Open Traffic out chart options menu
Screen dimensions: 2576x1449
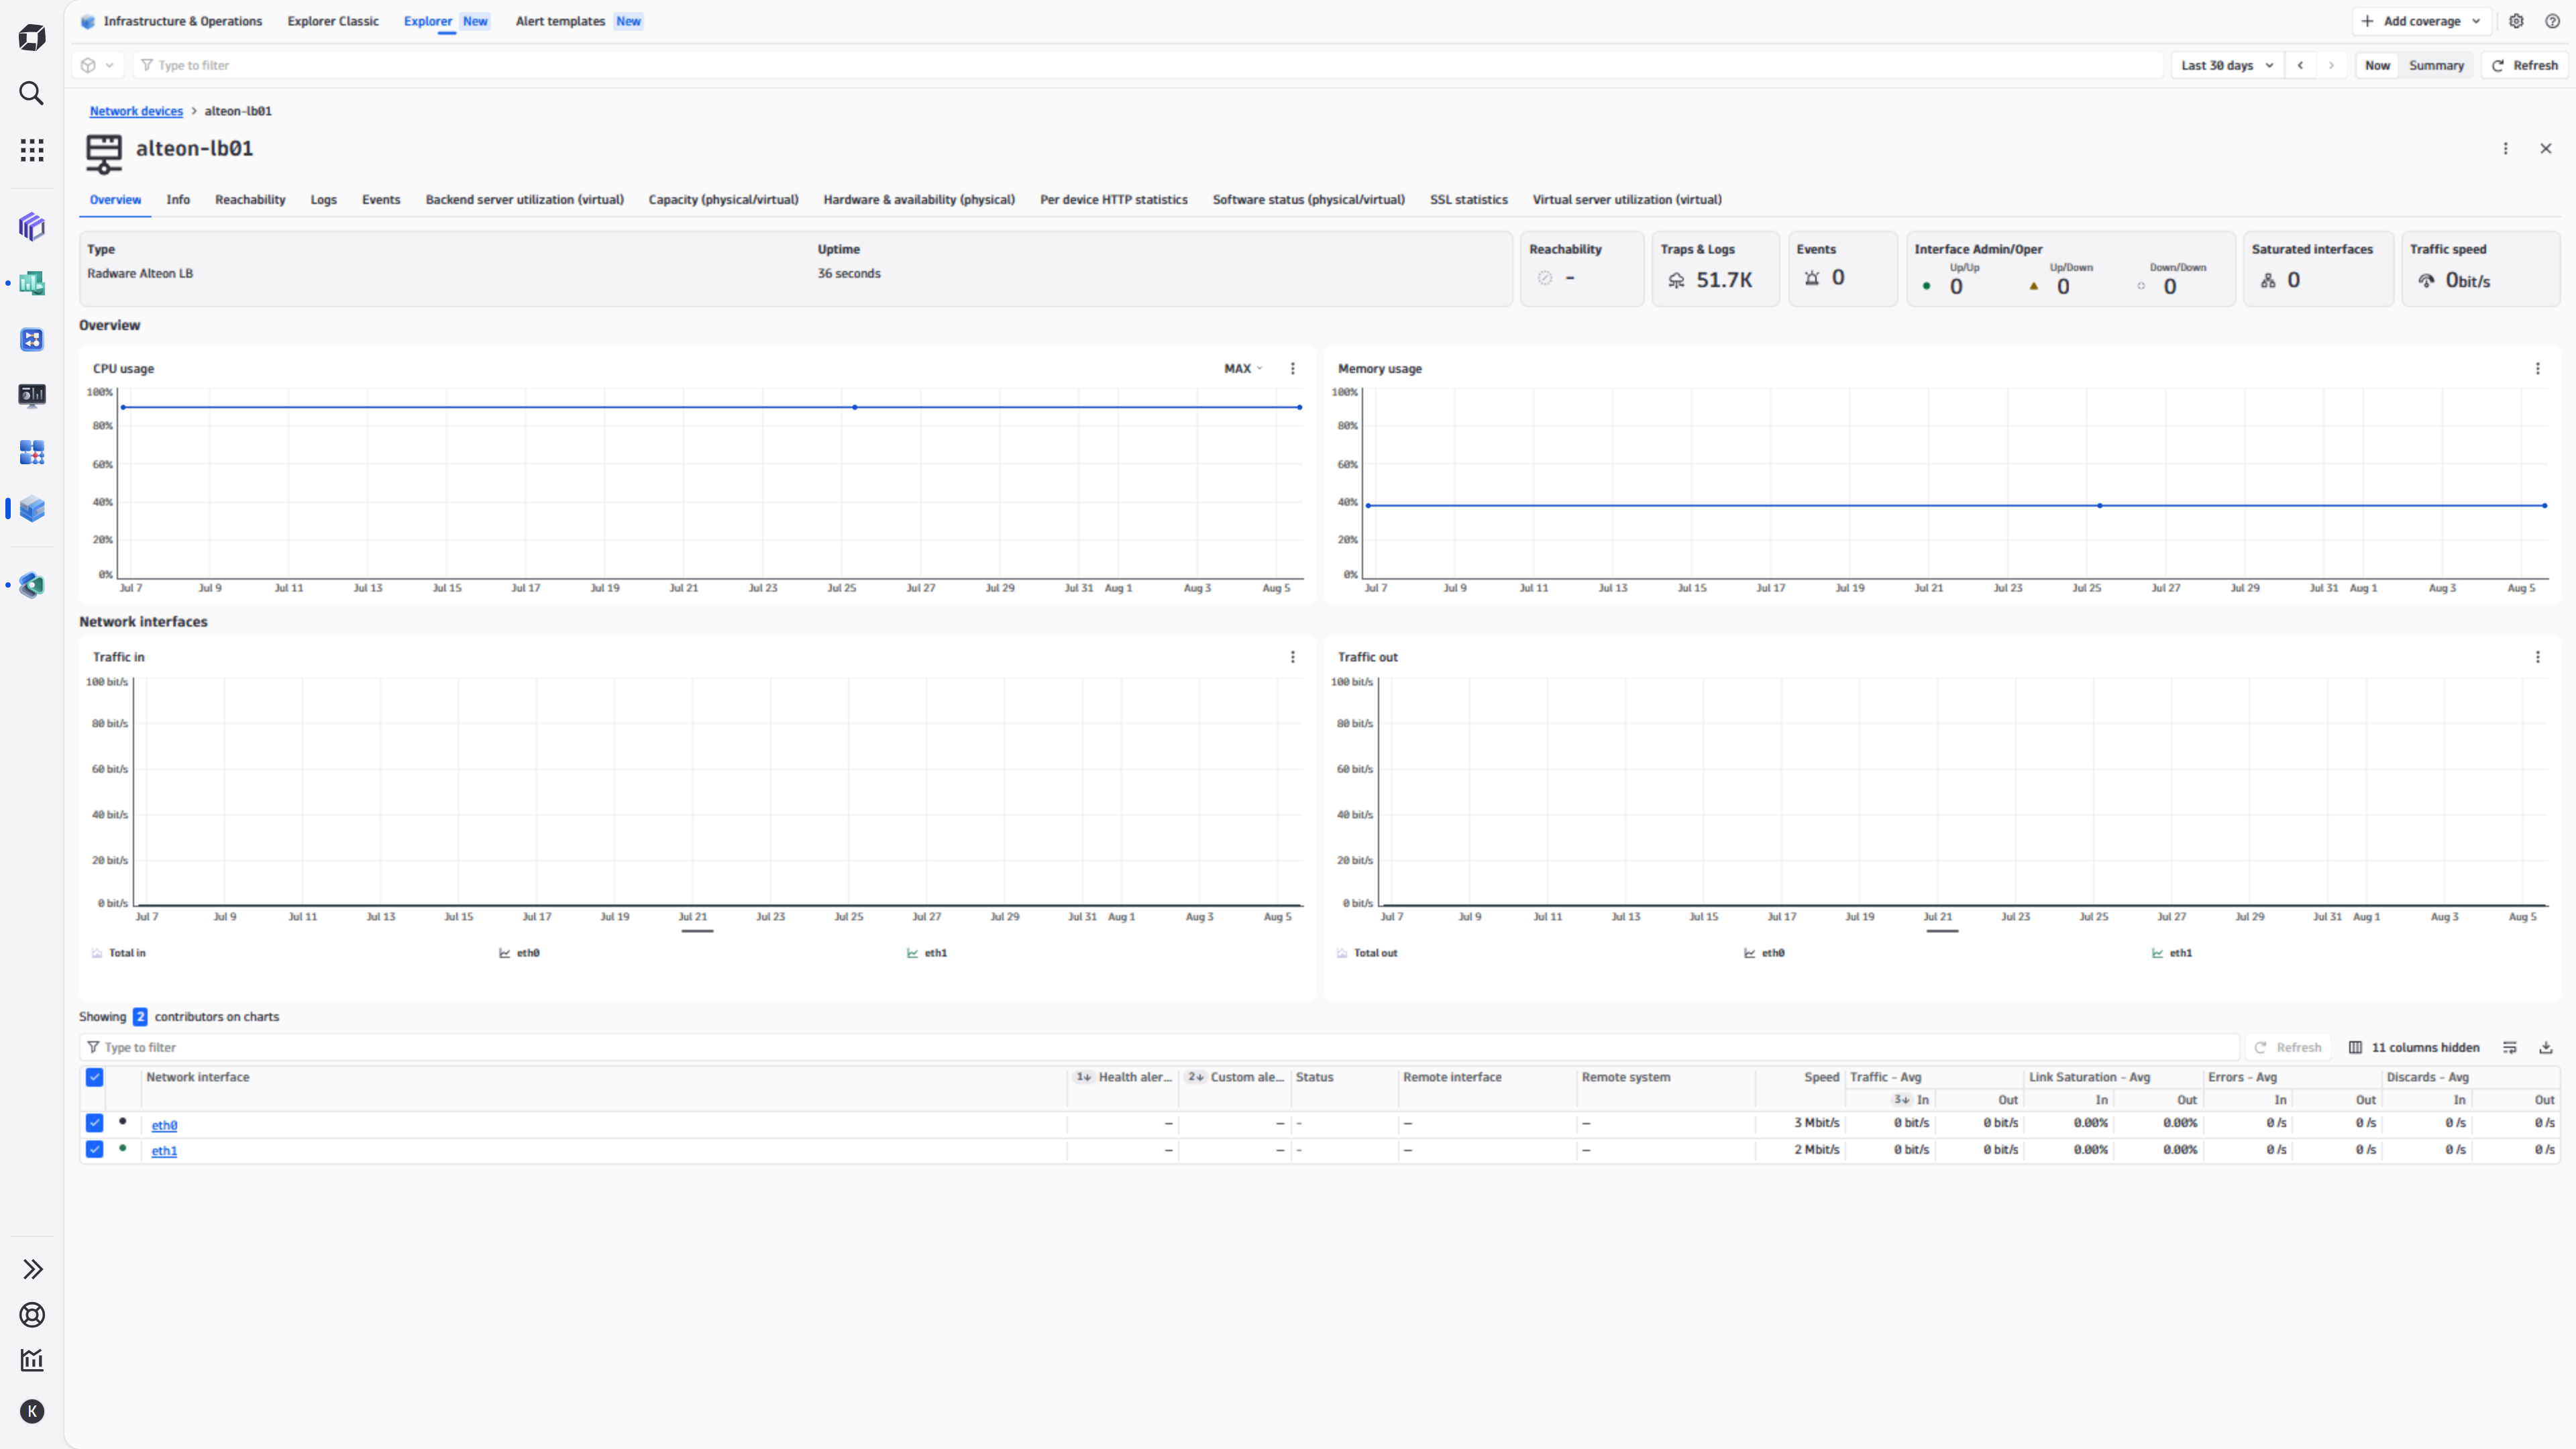(2537, 657)
